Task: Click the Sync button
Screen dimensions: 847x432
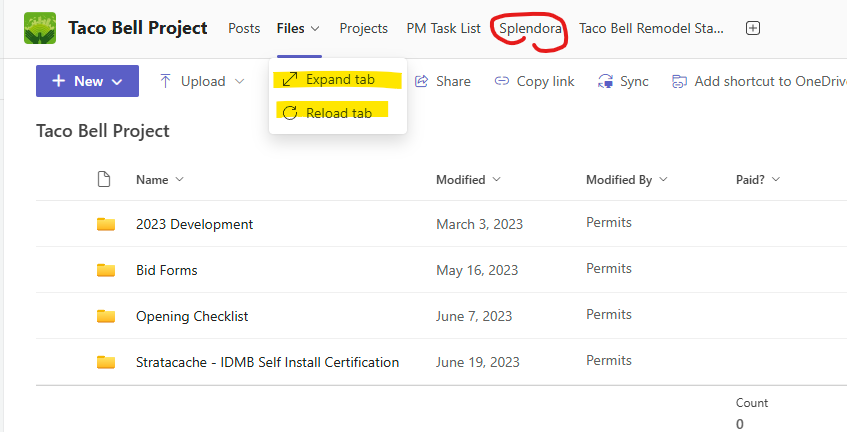Action: [x=623, y=82]
